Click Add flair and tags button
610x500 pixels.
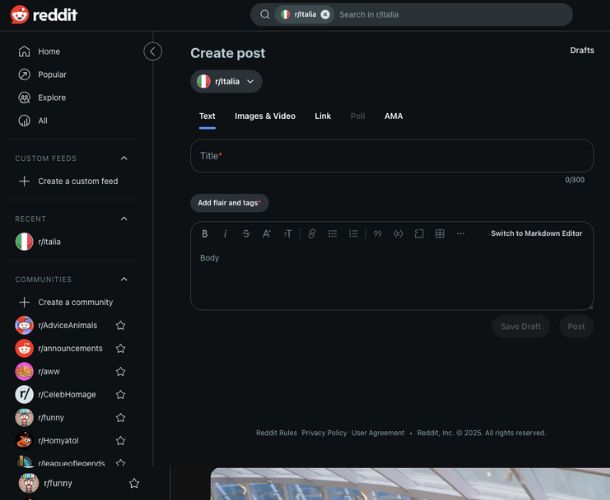coord(229,203)
